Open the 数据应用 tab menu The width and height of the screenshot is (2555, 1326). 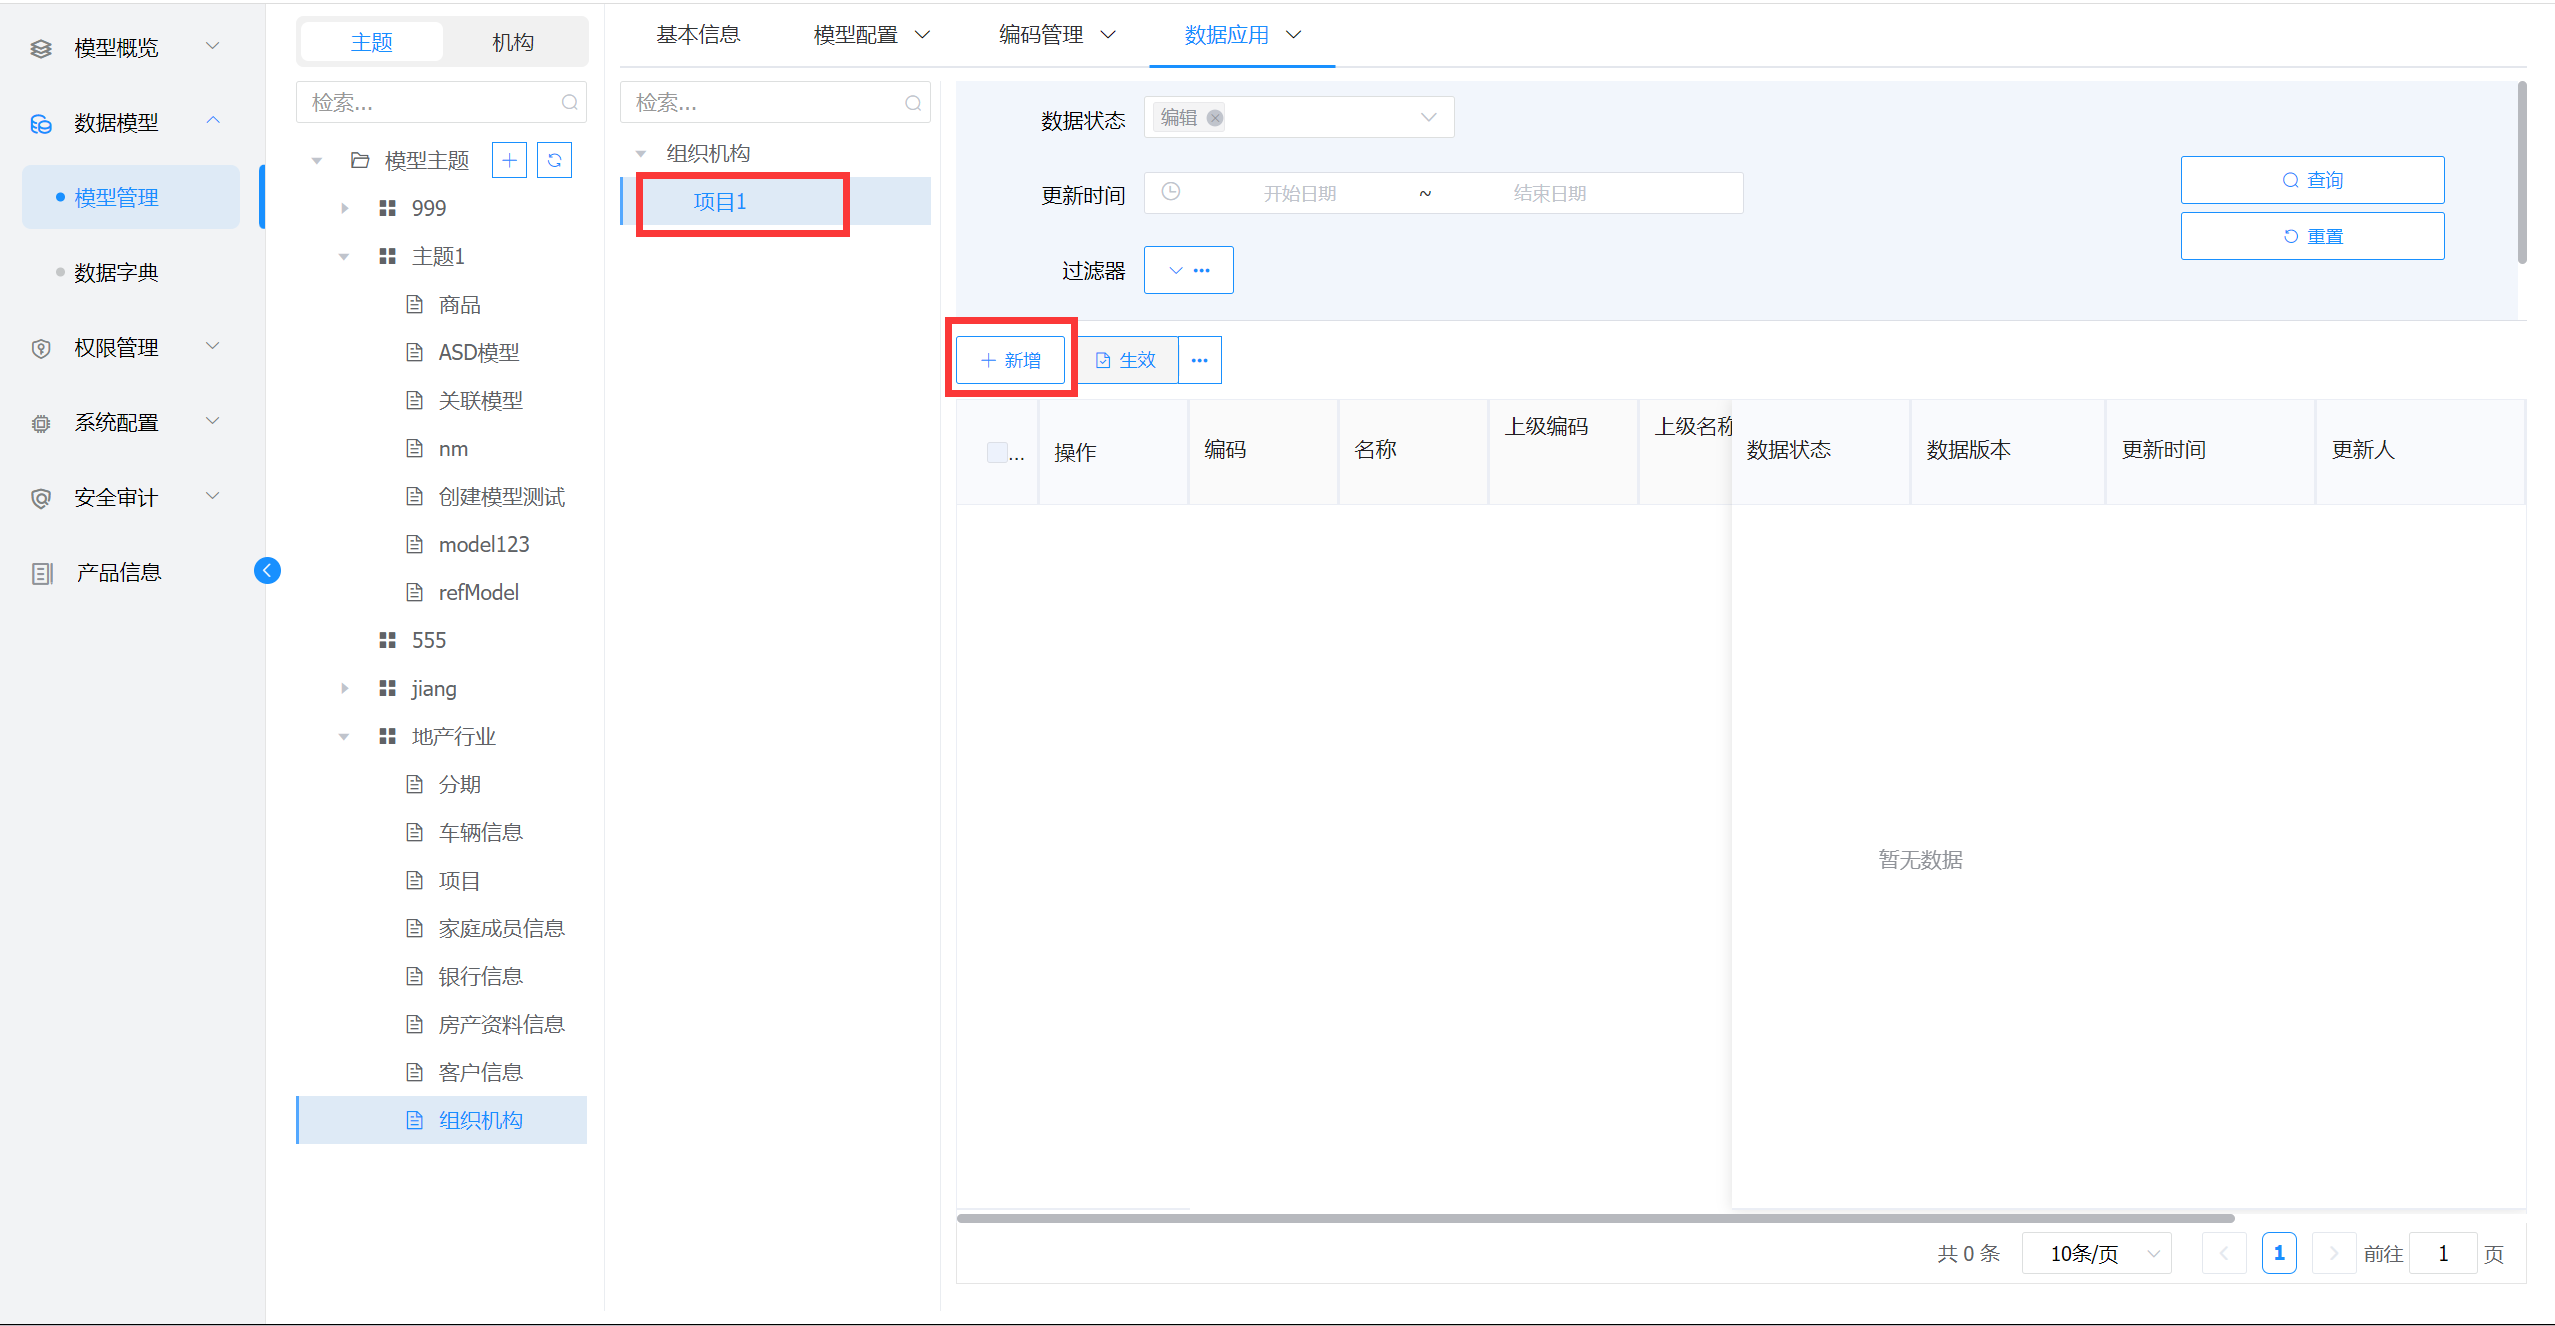(1243, 35)
